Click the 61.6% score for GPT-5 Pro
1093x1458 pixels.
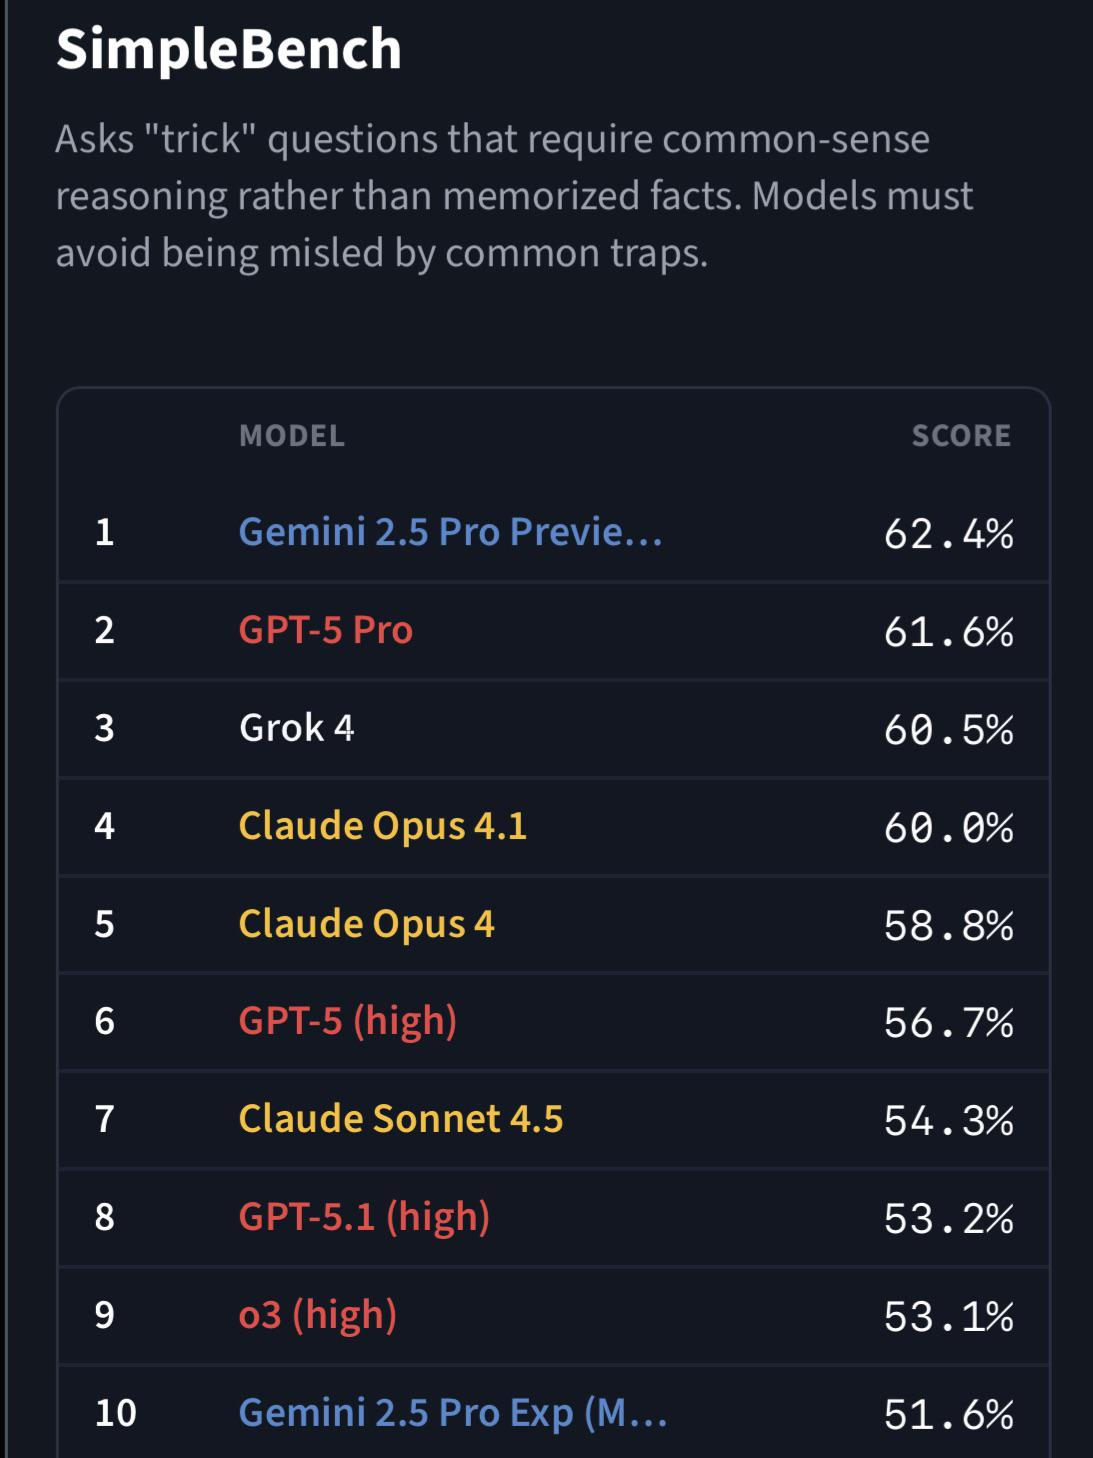pyautogui.click(x=948, y=632)
